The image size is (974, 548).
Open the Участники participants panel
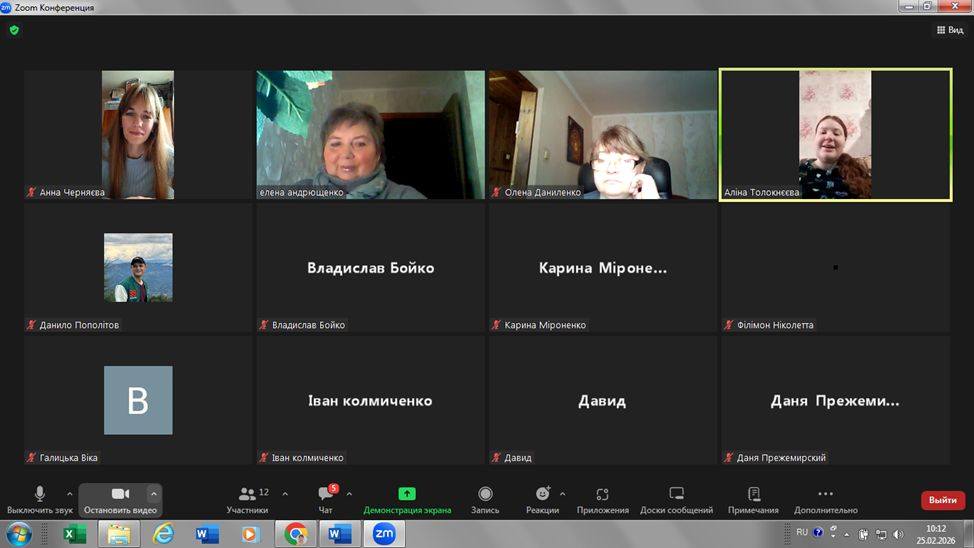(247, 498)
